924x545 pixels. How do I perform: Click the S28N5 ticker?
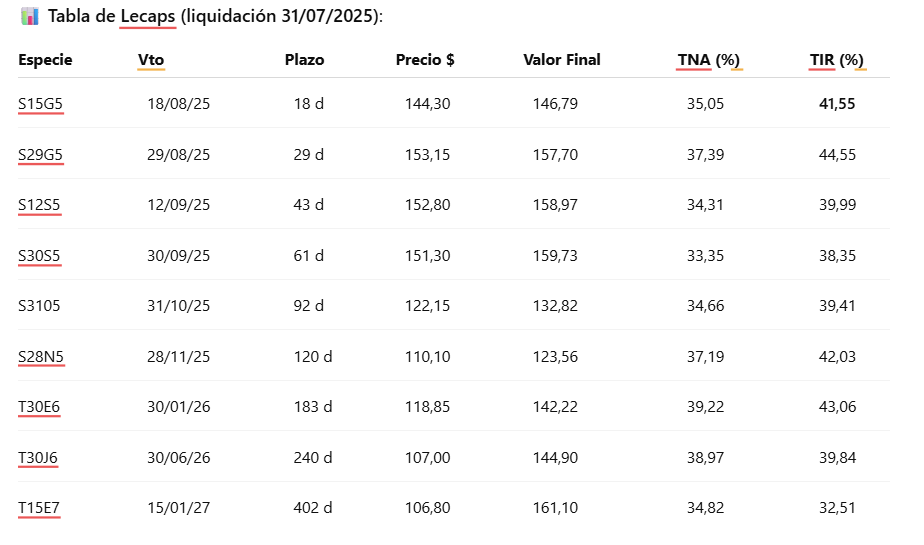click(41, 356)
